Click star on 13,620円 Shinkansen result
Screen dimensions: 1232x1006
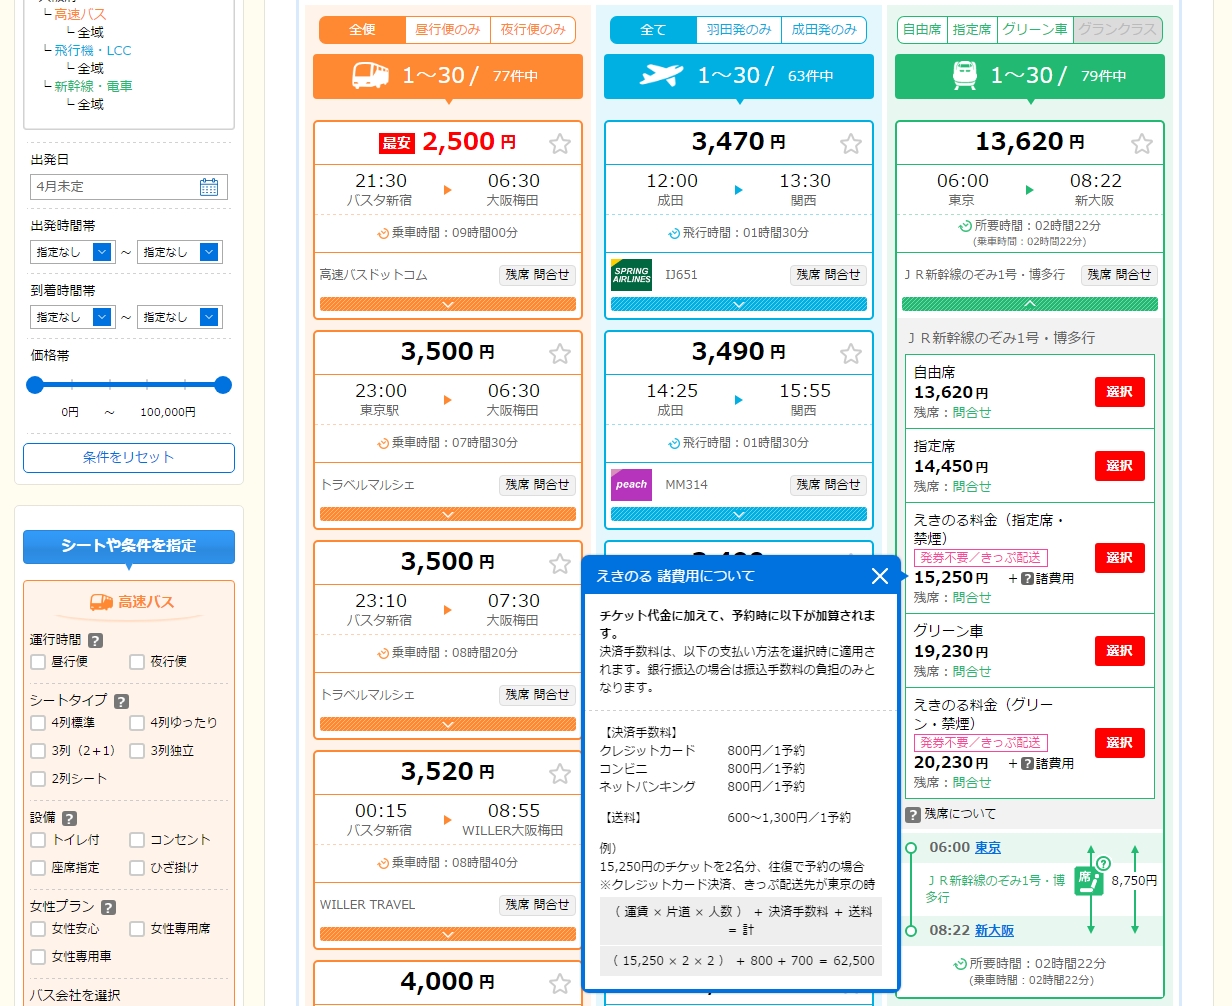point(1142,144)
